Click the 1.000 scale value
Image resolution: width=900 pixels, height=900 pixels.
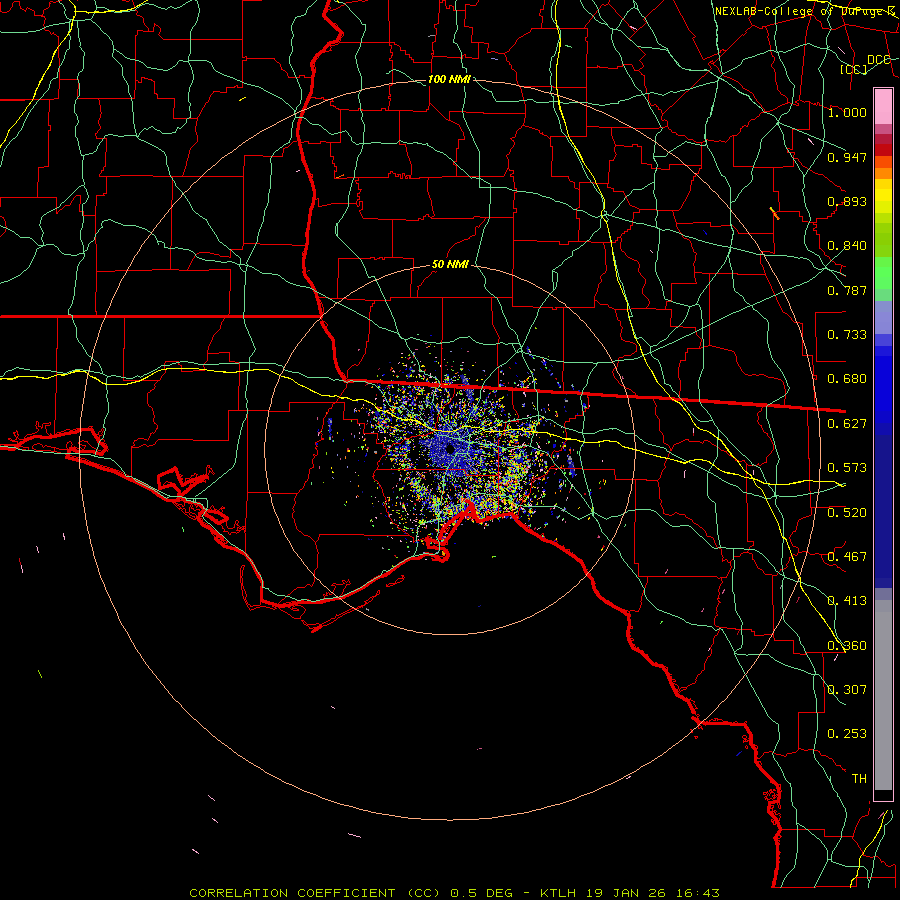847,112
